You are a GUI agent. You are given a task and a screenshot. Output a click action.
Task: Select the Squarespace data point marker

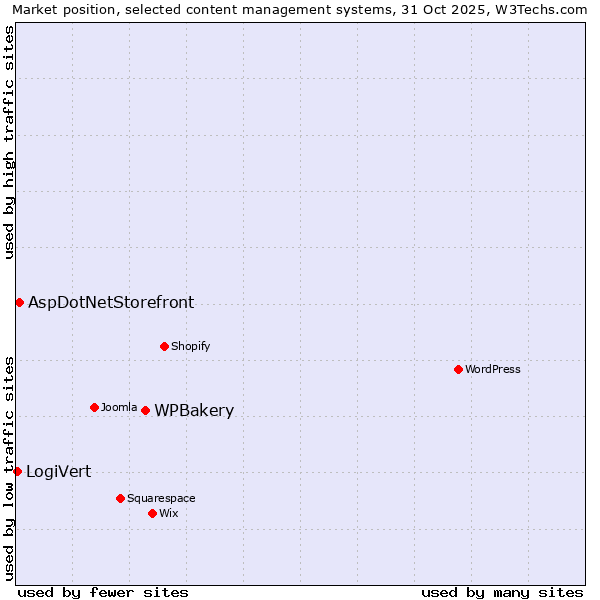click(x=120, y=498)
